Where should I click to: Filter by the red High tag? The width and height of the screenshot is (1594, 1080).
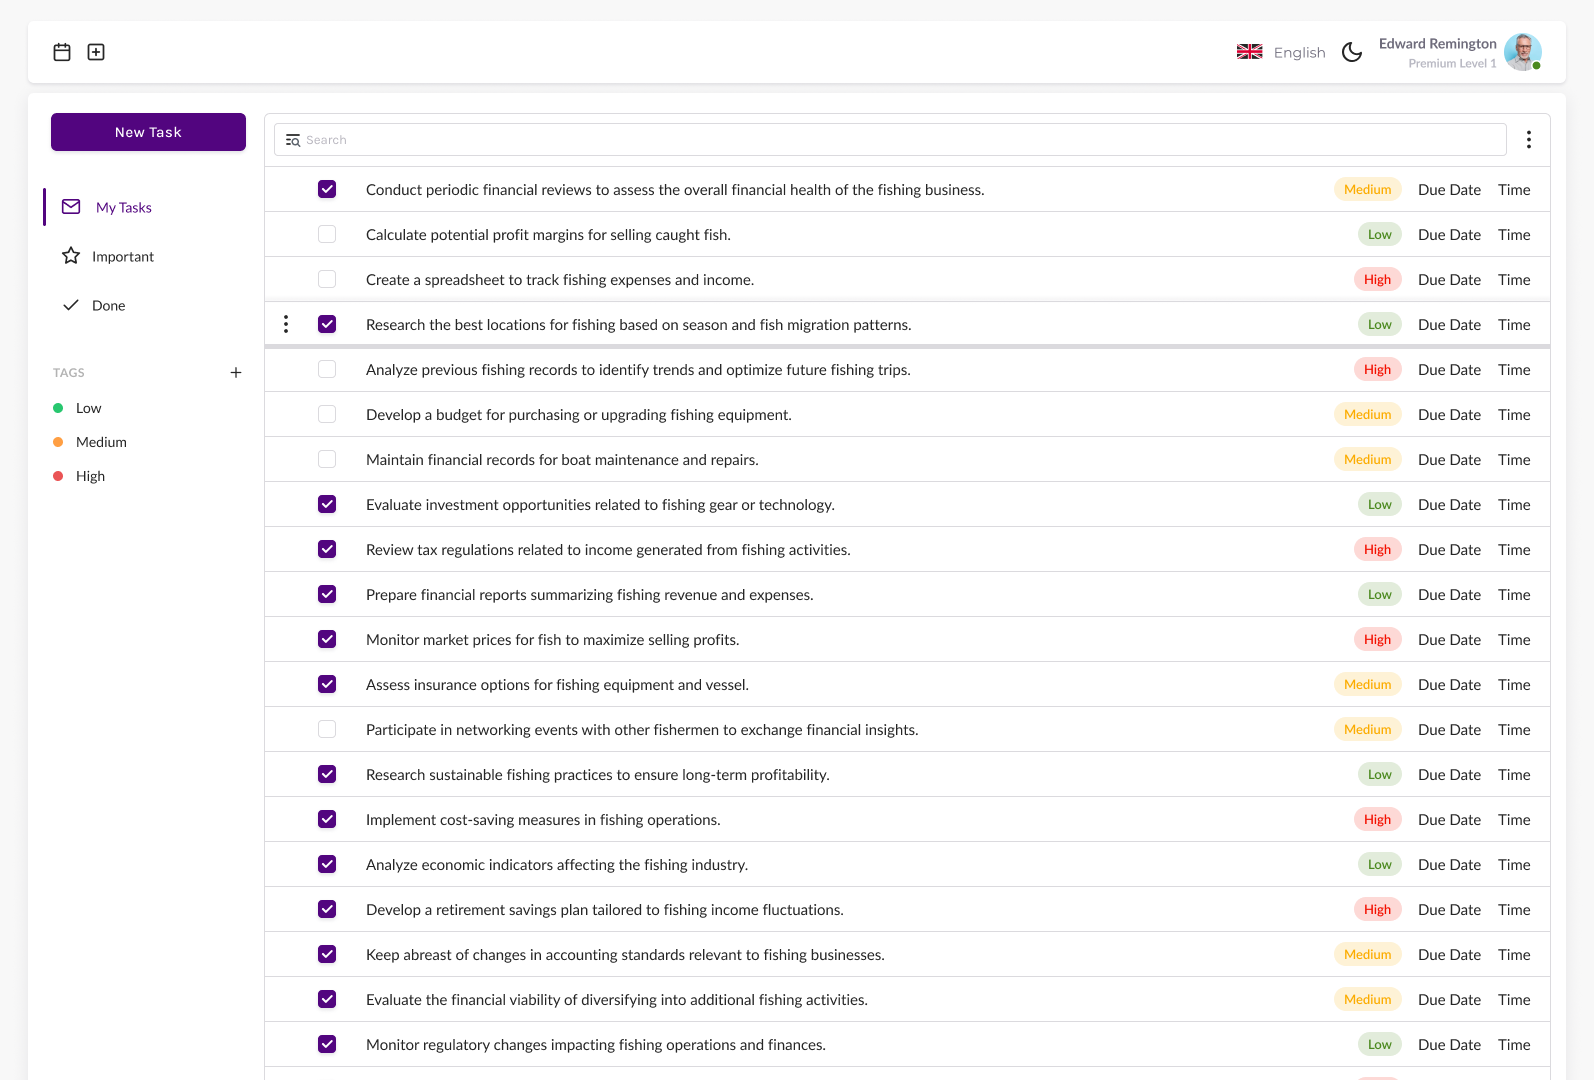(90, 477)
